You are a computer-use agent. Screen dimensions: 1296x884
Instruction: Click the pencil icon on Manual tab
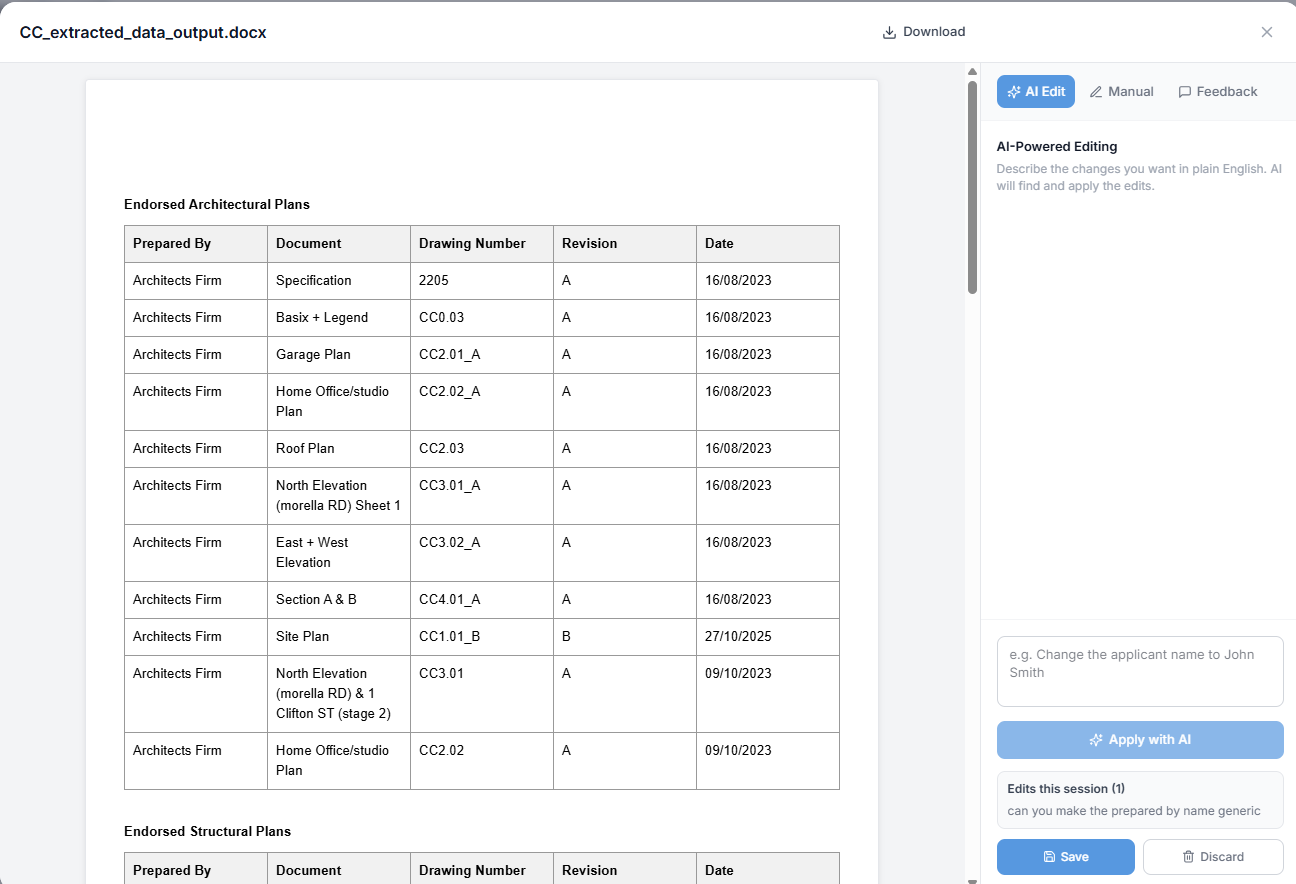pos(1097,91)
